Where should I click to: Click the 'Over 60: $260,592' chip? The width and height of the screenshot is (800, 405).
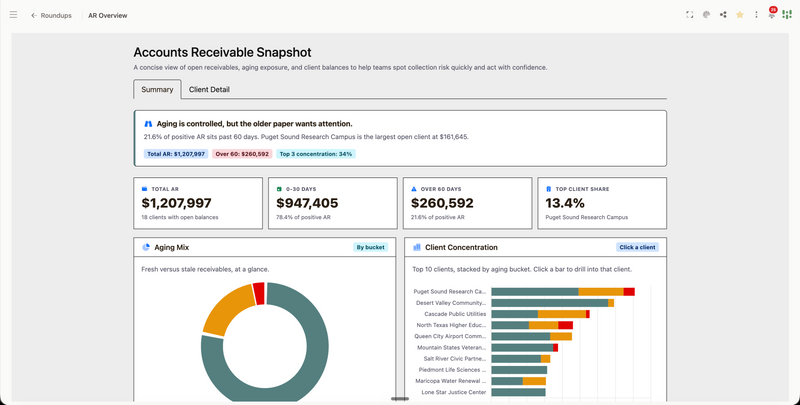(242, 154)
